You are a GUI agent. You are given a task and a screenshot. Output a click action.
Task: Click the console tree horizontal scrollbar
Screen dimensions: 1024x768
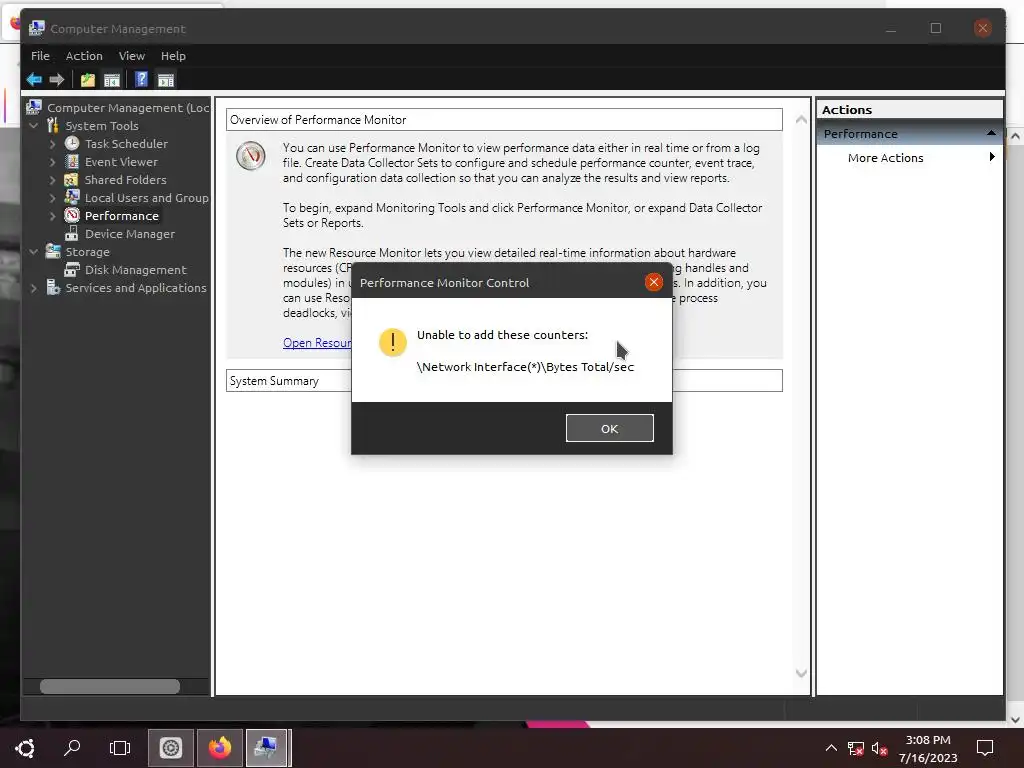(110, 686)
